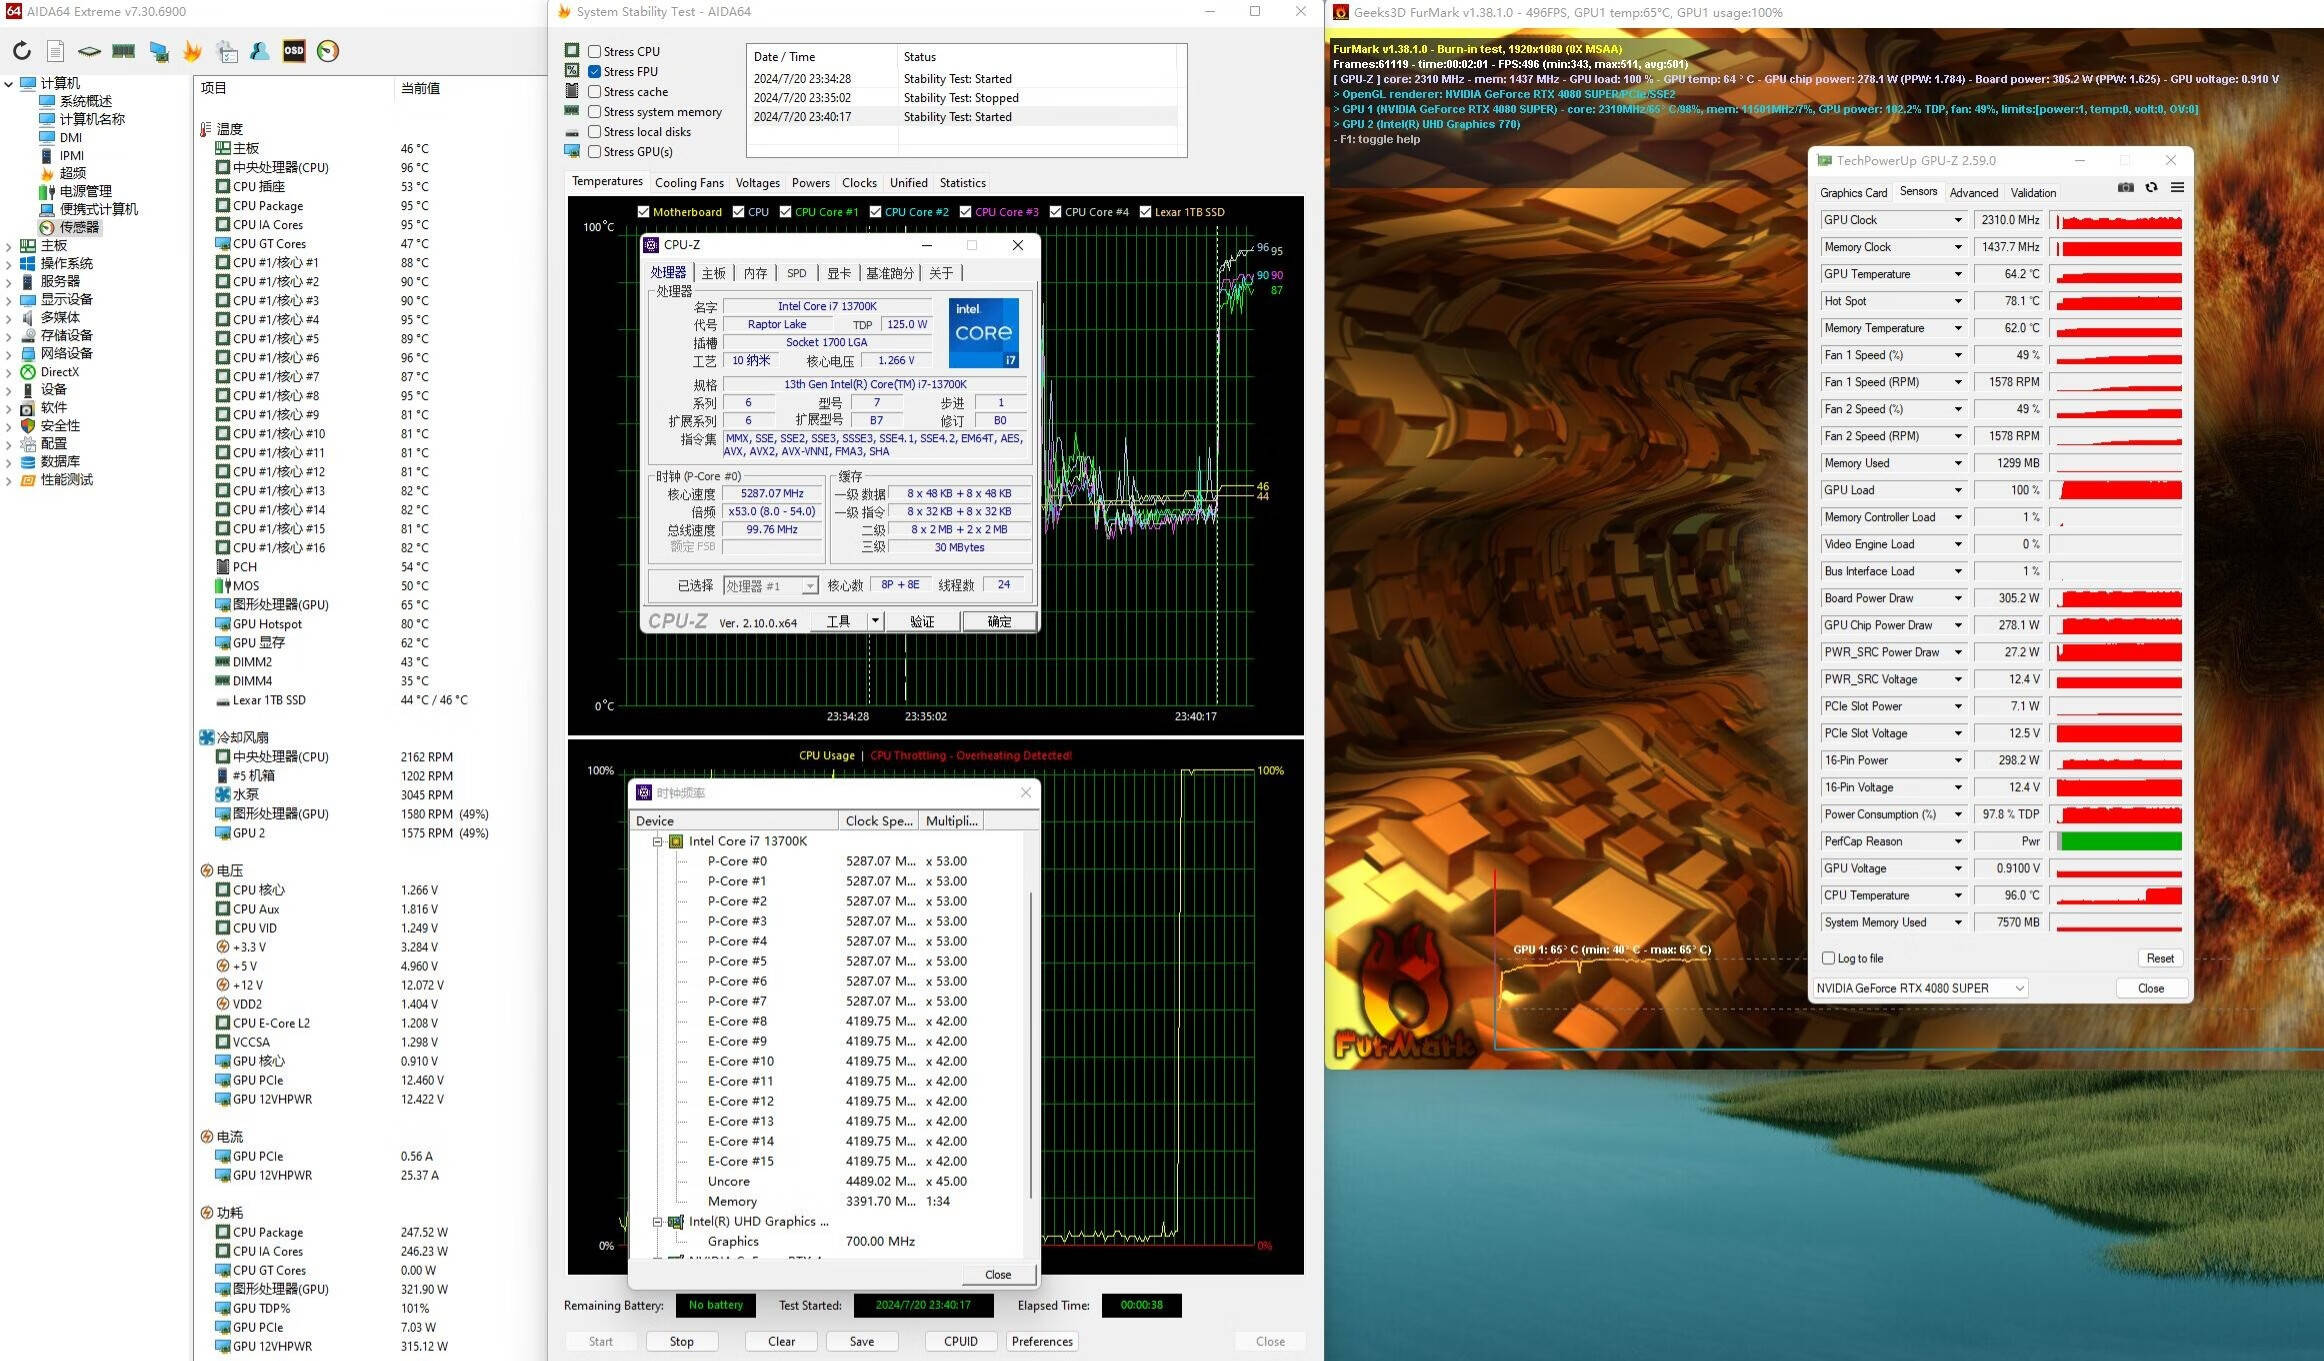
Task: Select 系统概述 in the AIDA64 tree
Action: pyautogui.click(x=85, y=101)
